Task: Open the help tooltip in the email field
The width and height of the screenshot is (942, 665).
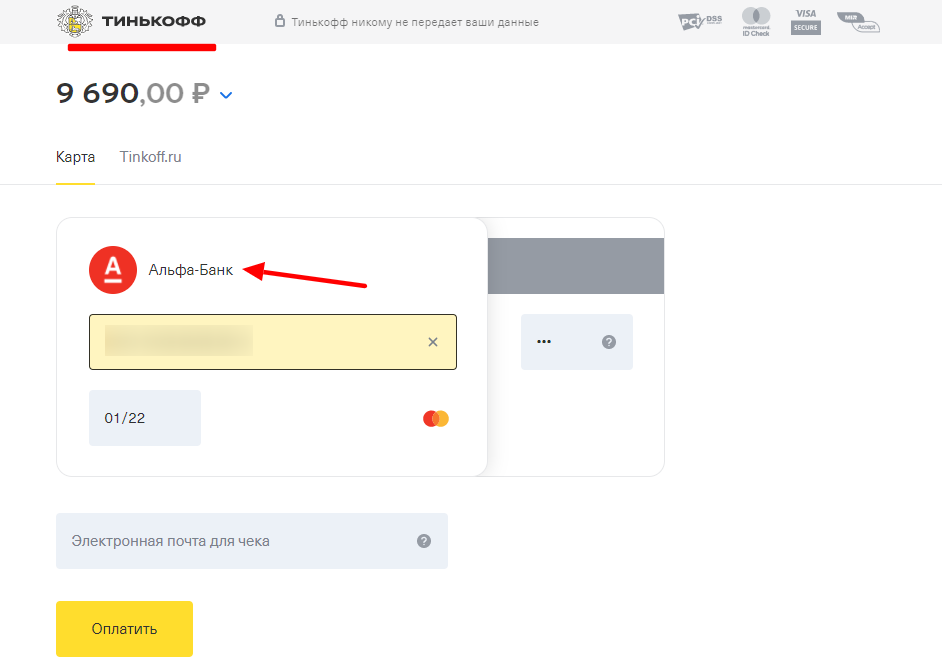Action: (424, 541)
